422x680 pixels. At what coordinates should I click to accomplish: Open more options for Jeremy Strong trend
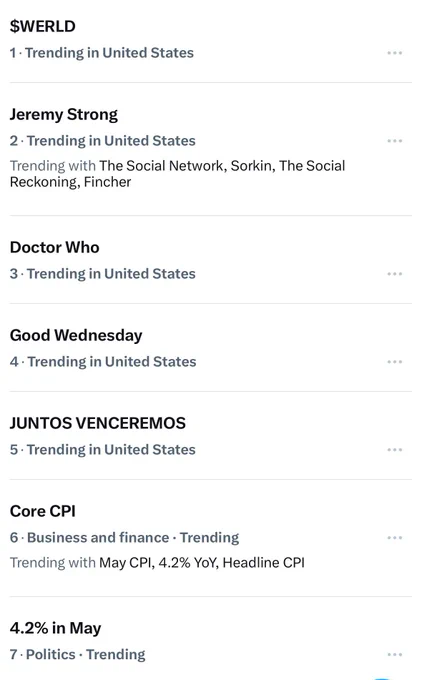395,141
